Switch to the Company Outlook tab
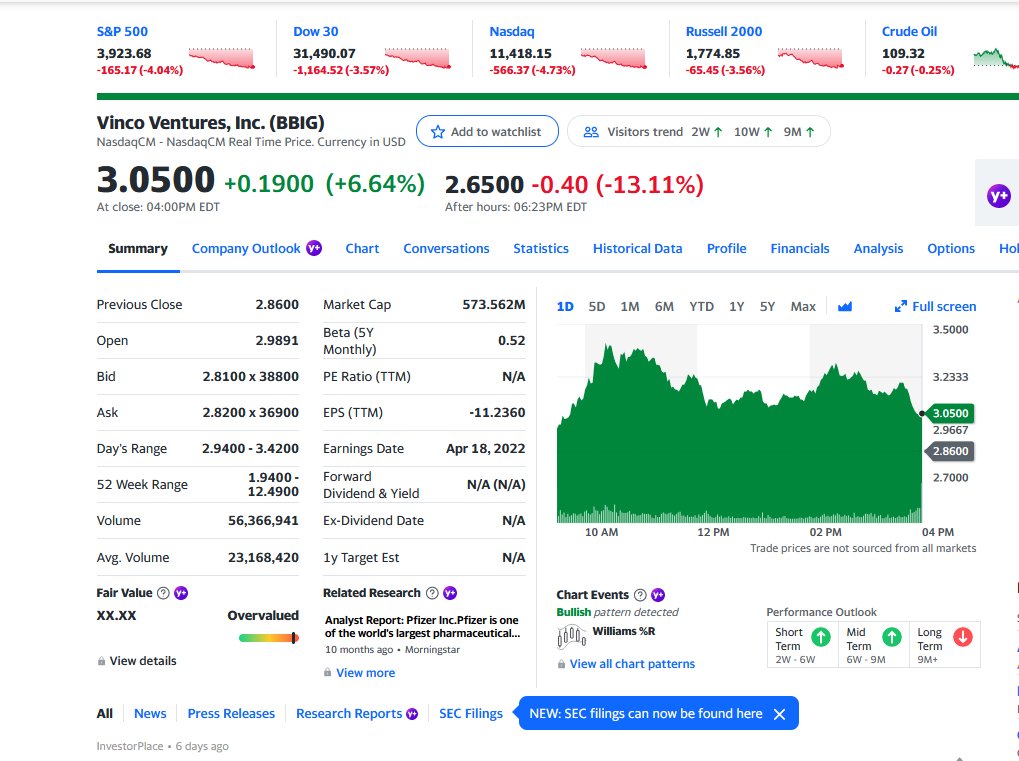1019x761 pixels. coord(246,248)
